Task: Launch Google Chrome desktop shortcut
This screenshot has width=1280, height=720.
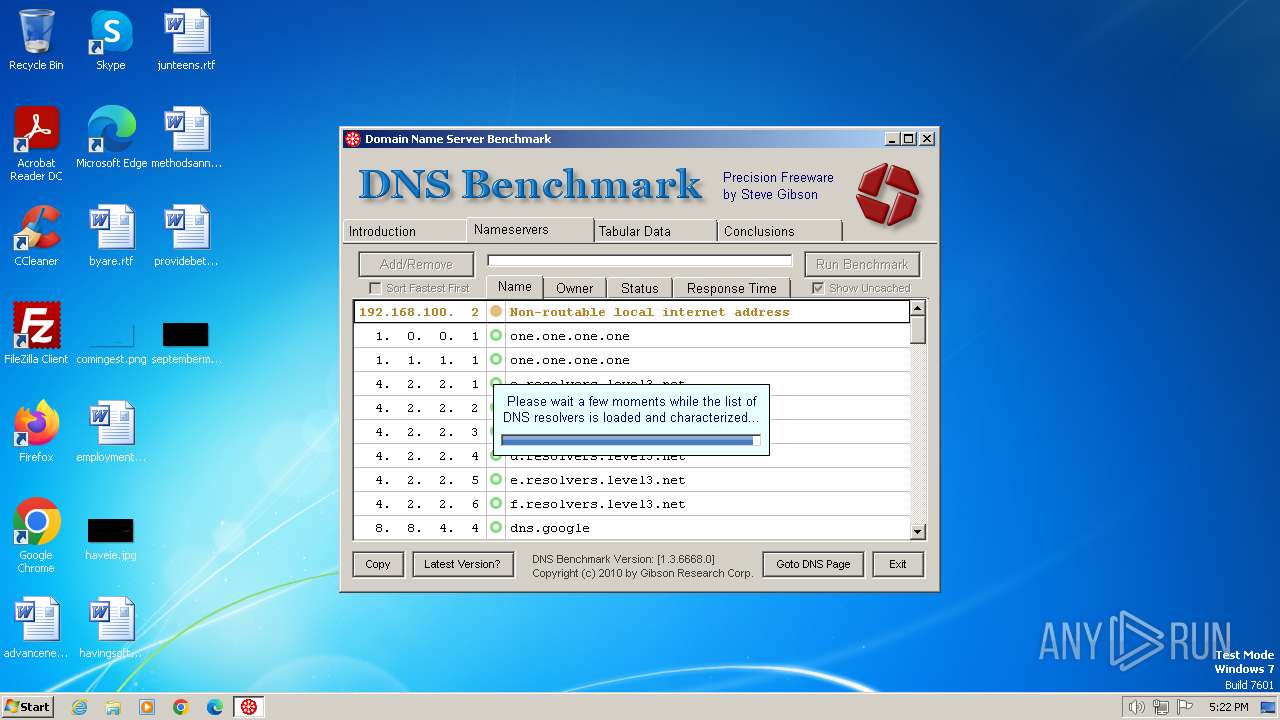Action: point(36,535)
